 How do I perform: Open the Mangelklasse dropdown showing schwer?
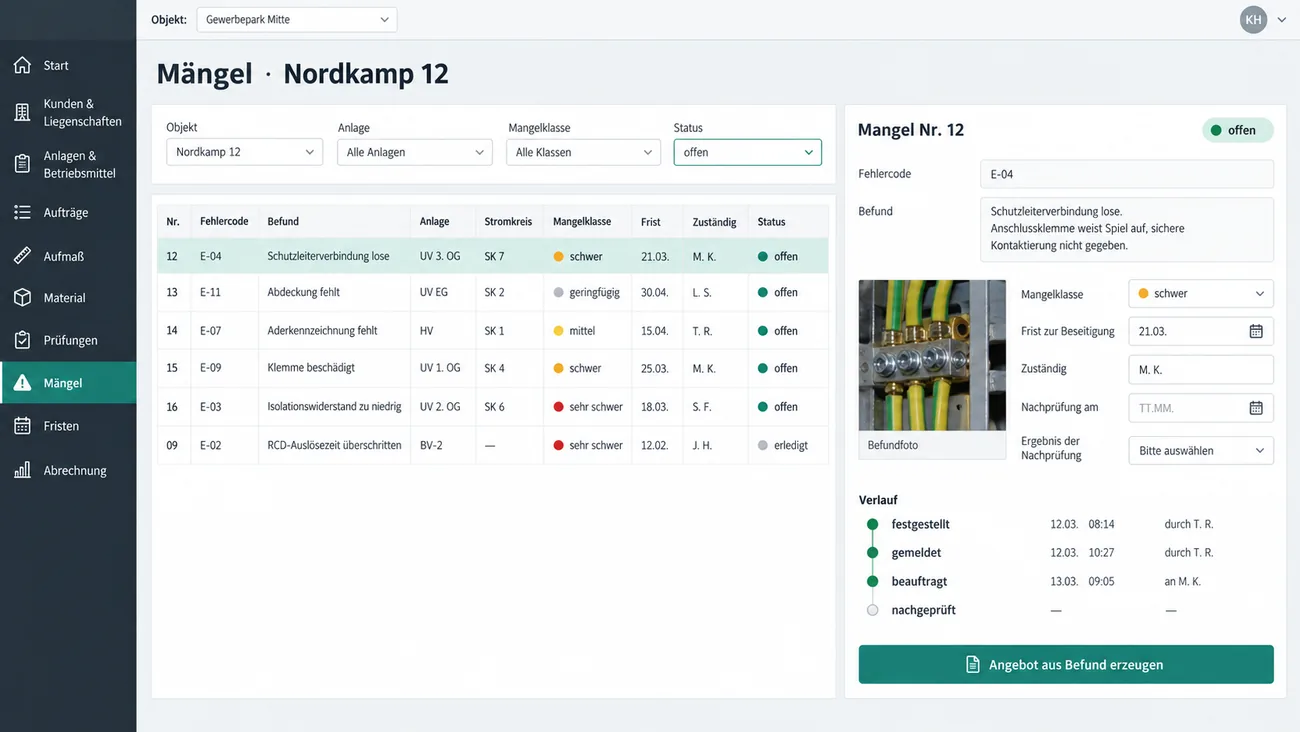pos(1201,294)
